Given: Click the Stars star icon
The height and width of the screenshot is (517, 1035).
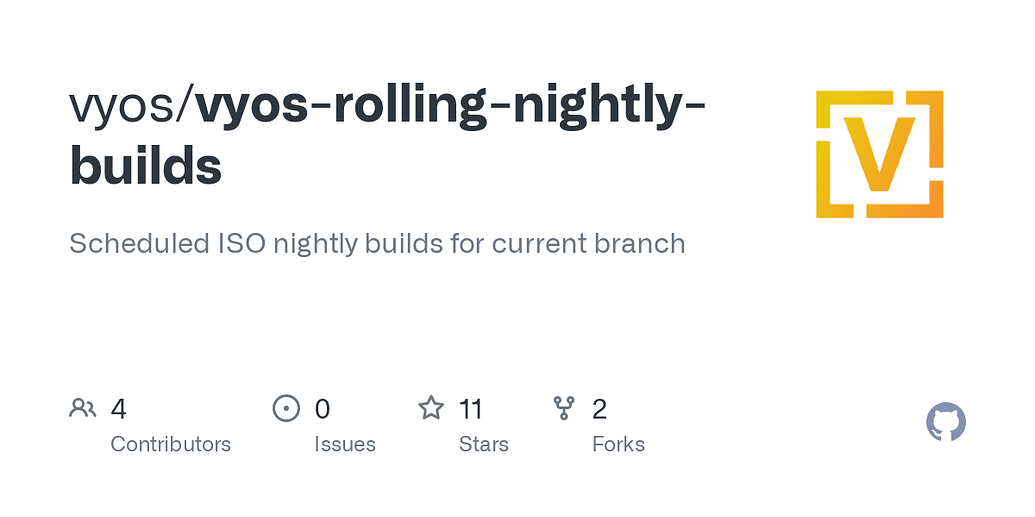Looking at the screenshot, I should tap(431, 408).
